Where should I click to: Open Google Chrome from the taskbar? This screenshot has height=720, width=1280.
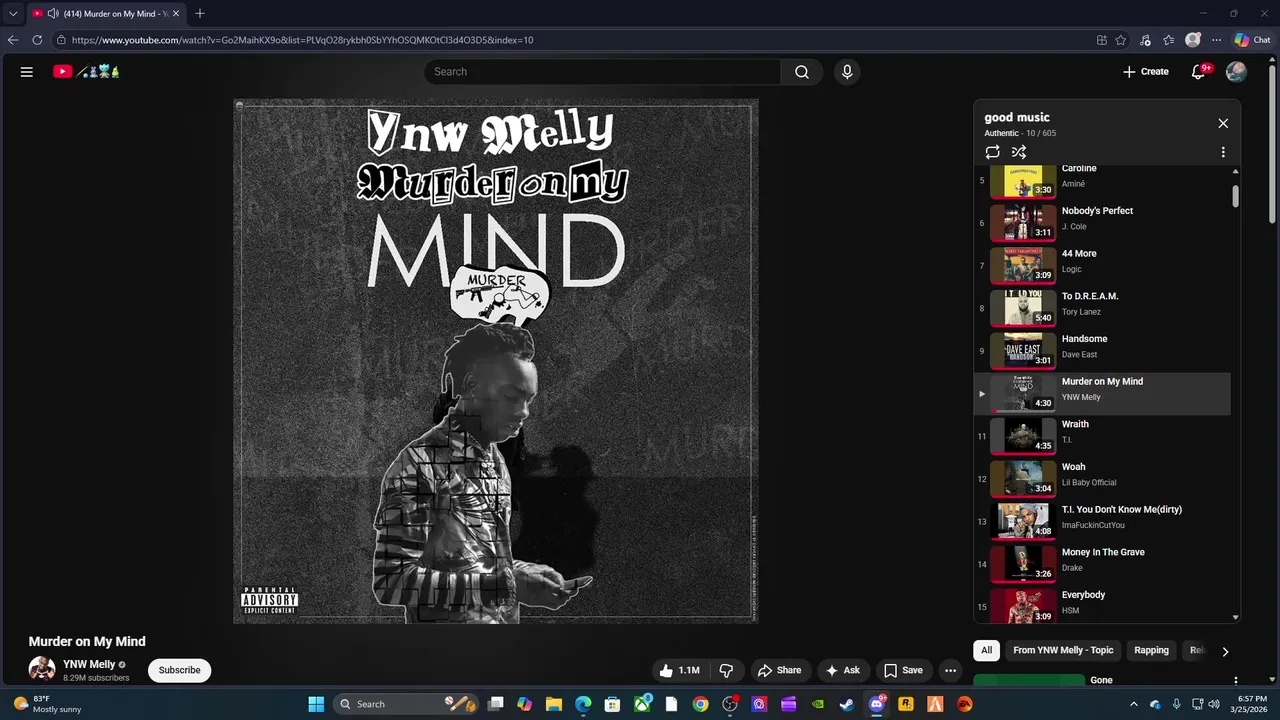click(700, 704)
